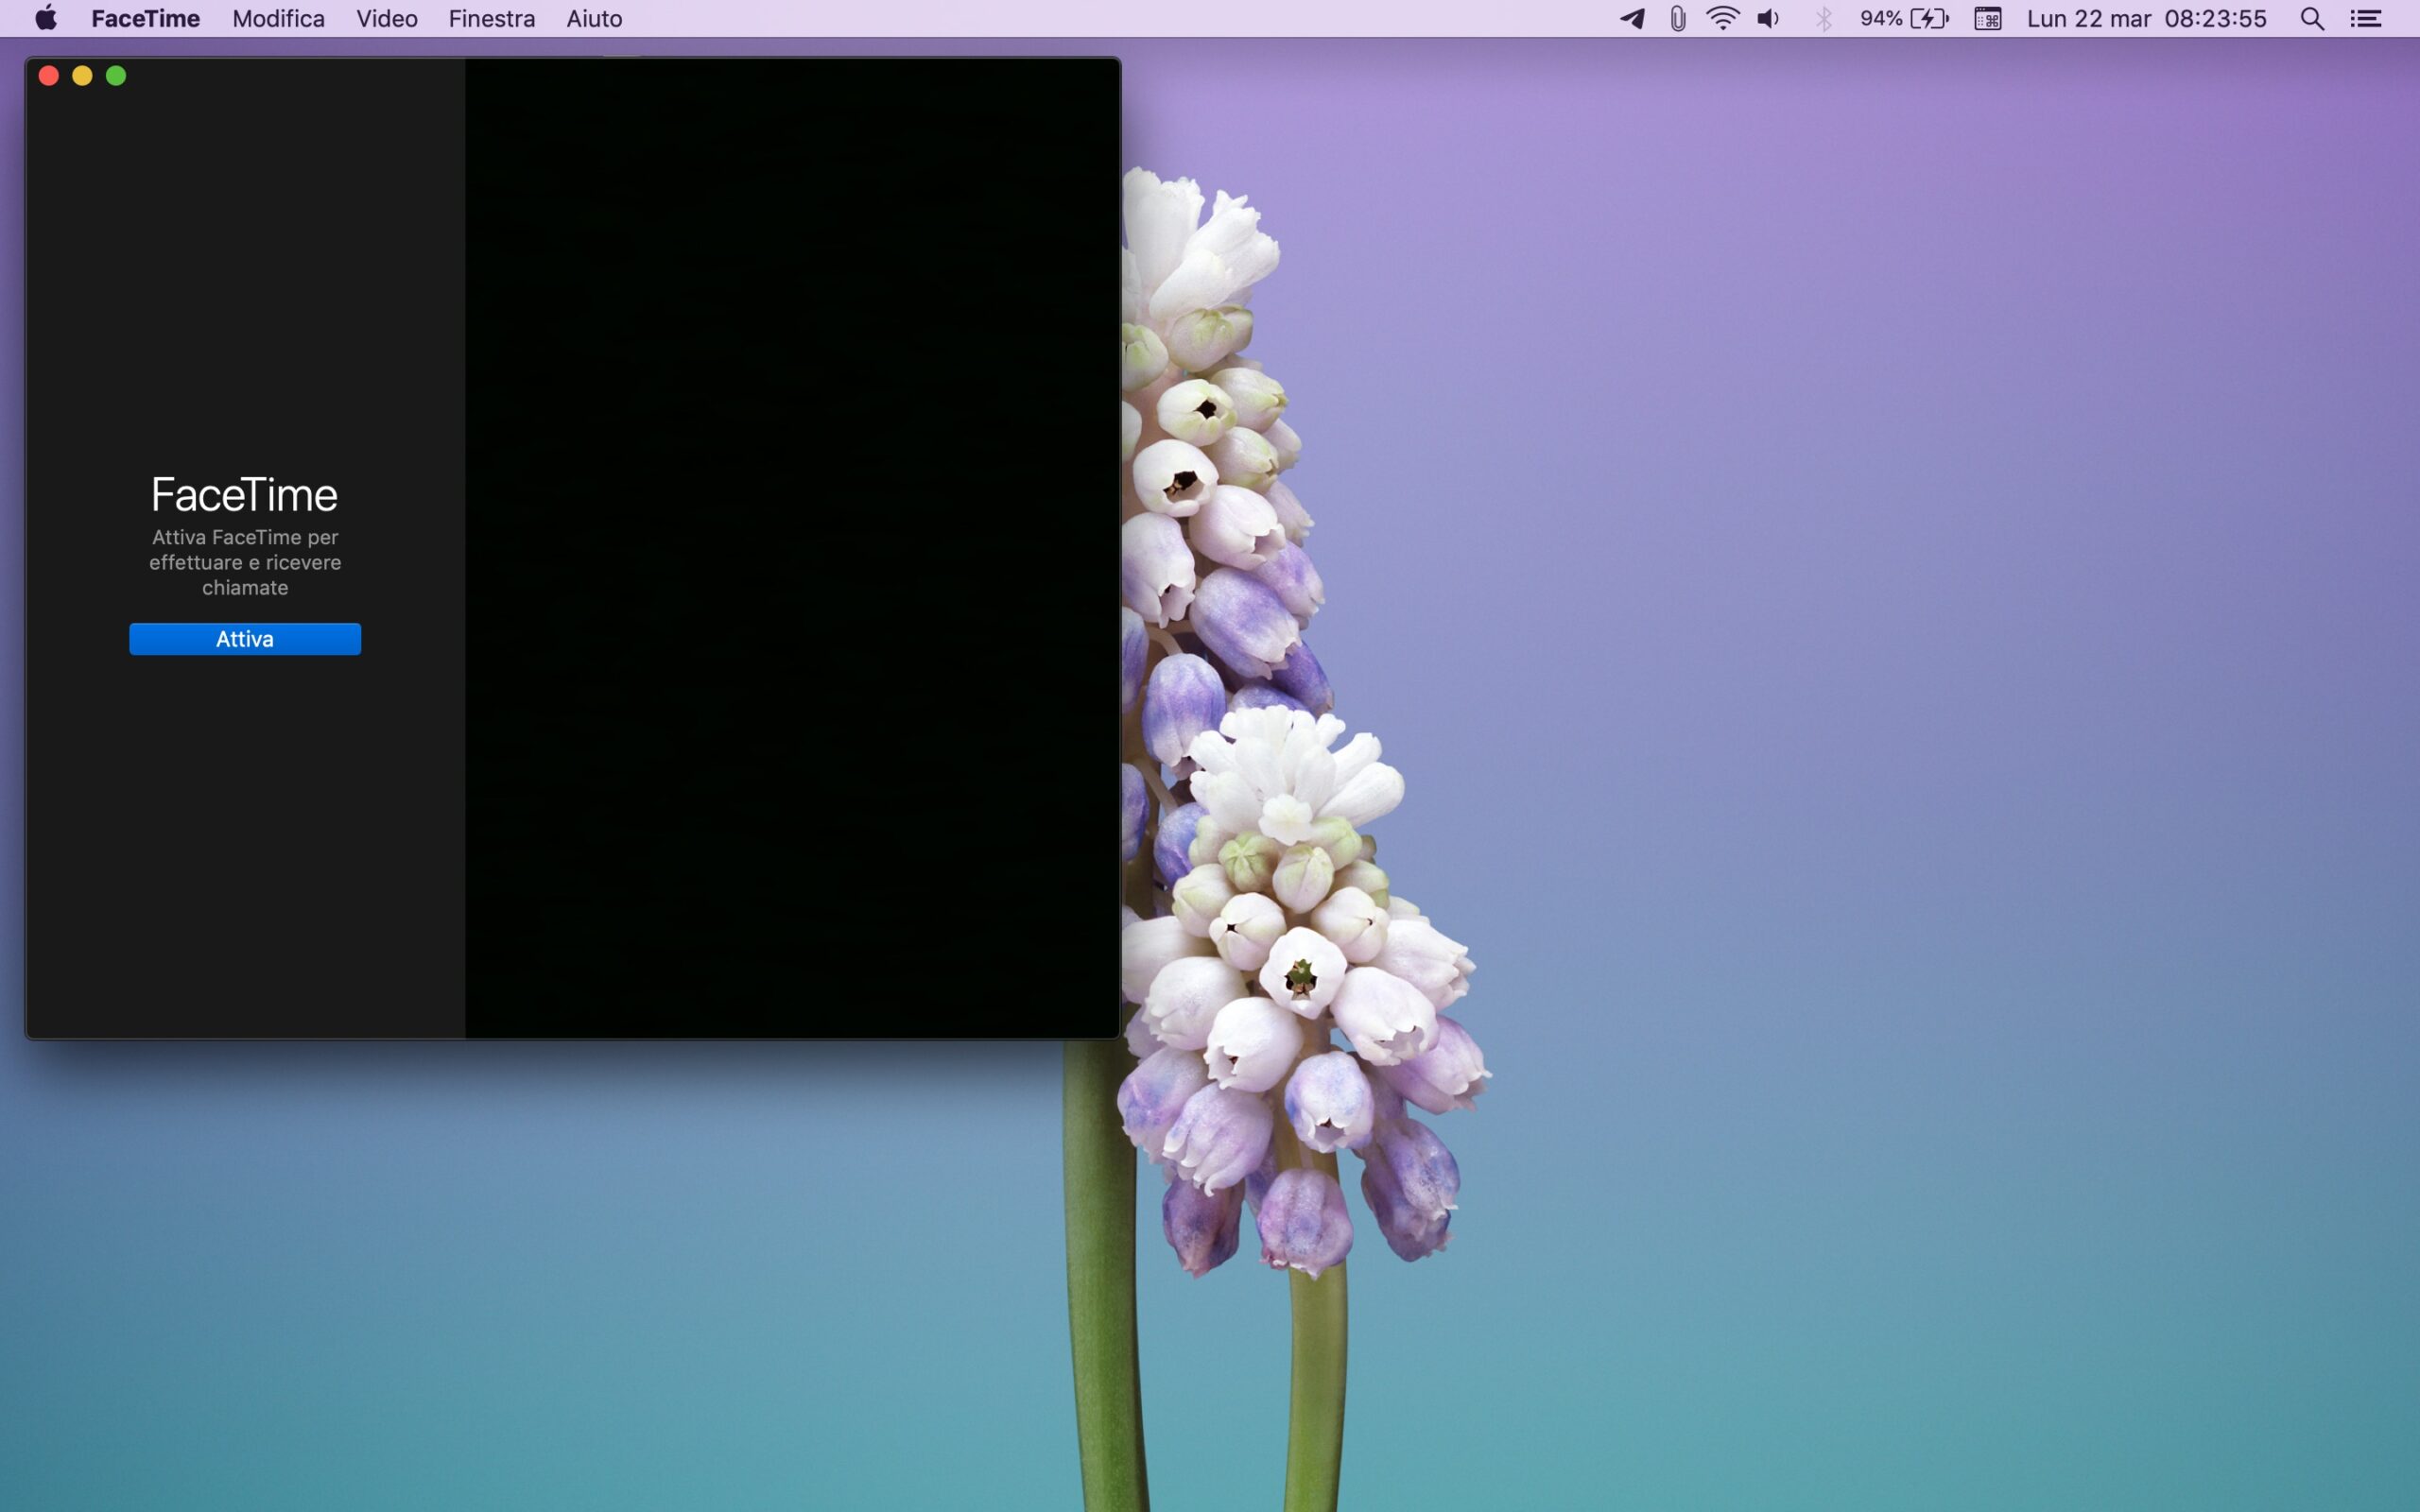Click the paperclip menu bar icon
Viewport: 2420px width, 1512px height.
[1678, 19]
